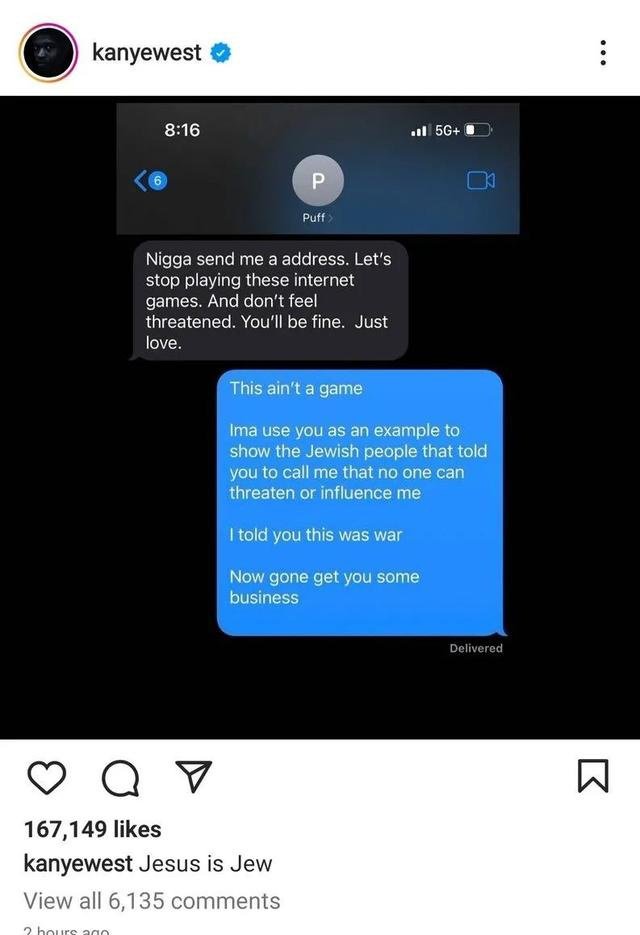Open kanyewest username at post header

(147, 52)
